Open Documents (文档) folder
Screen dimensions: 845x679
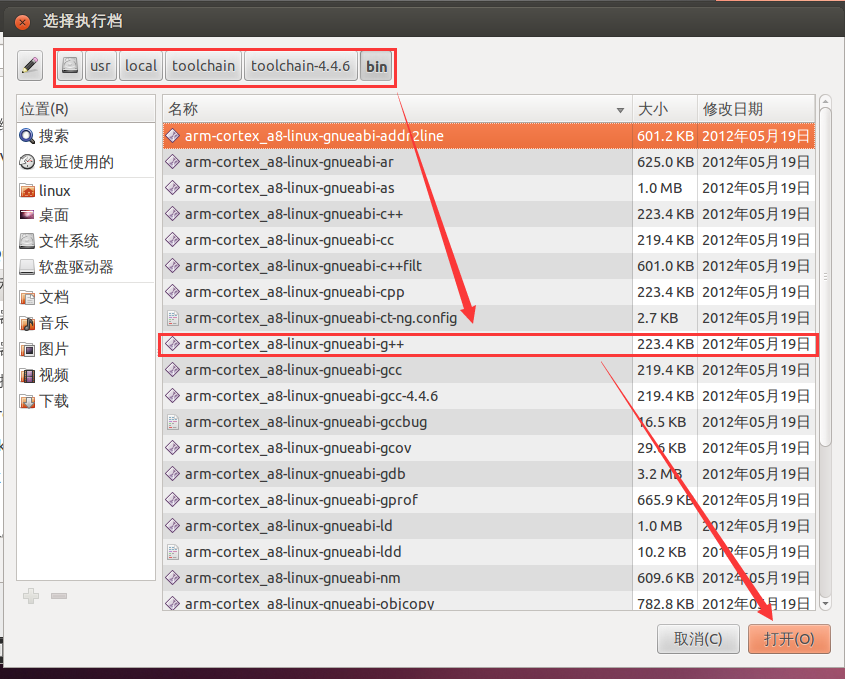pos(86,297)
